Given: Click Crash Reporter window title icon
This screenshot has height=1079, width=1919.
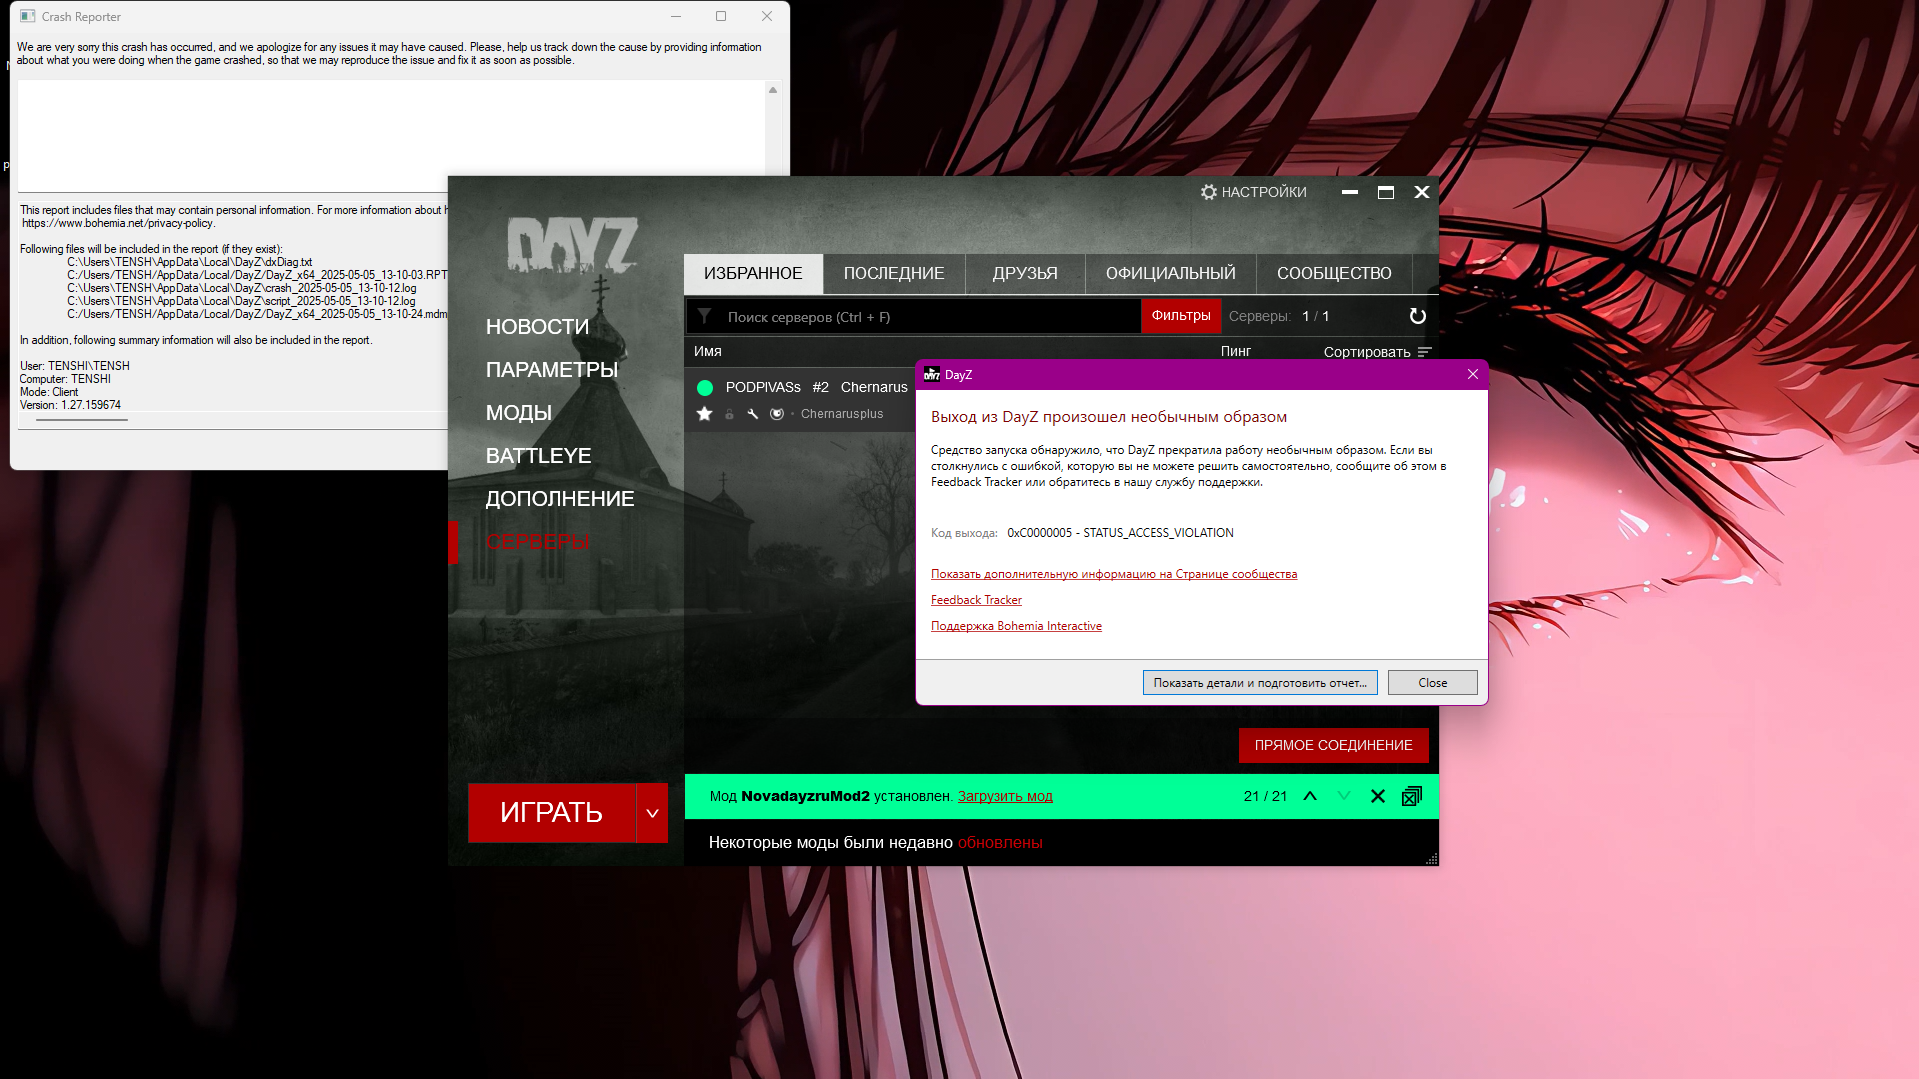Looking at the screenshot, I should 28,16.
